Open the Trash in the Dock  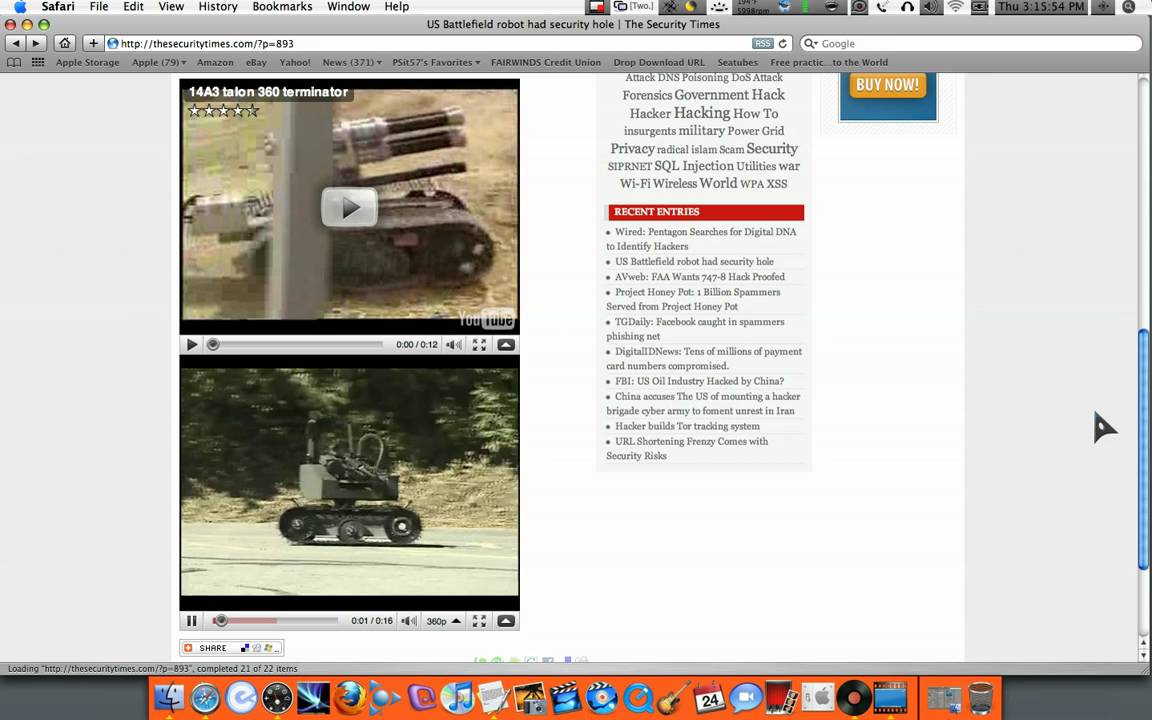[x=981, y=698]
